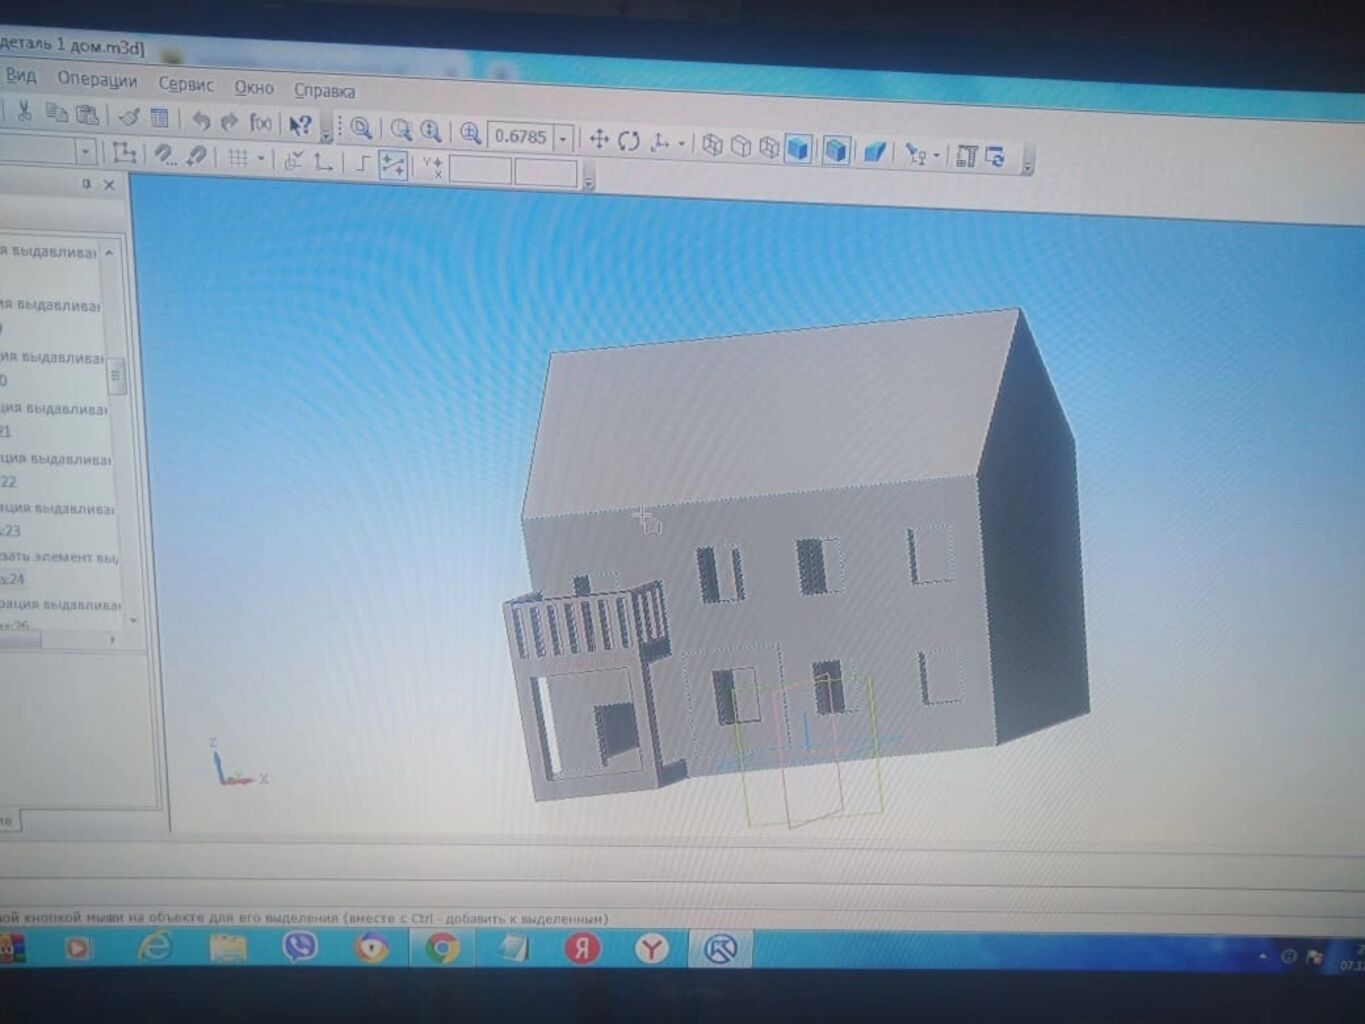Screen dimensions: 1365x1024
Task: Click the zoom scale field showing 0.6785
Action: [x=521, y=136]
